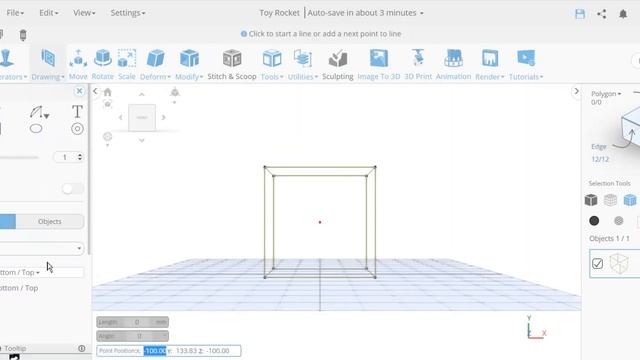Open the Edit menu
The image size is (640, 360).
coord(49,13)
